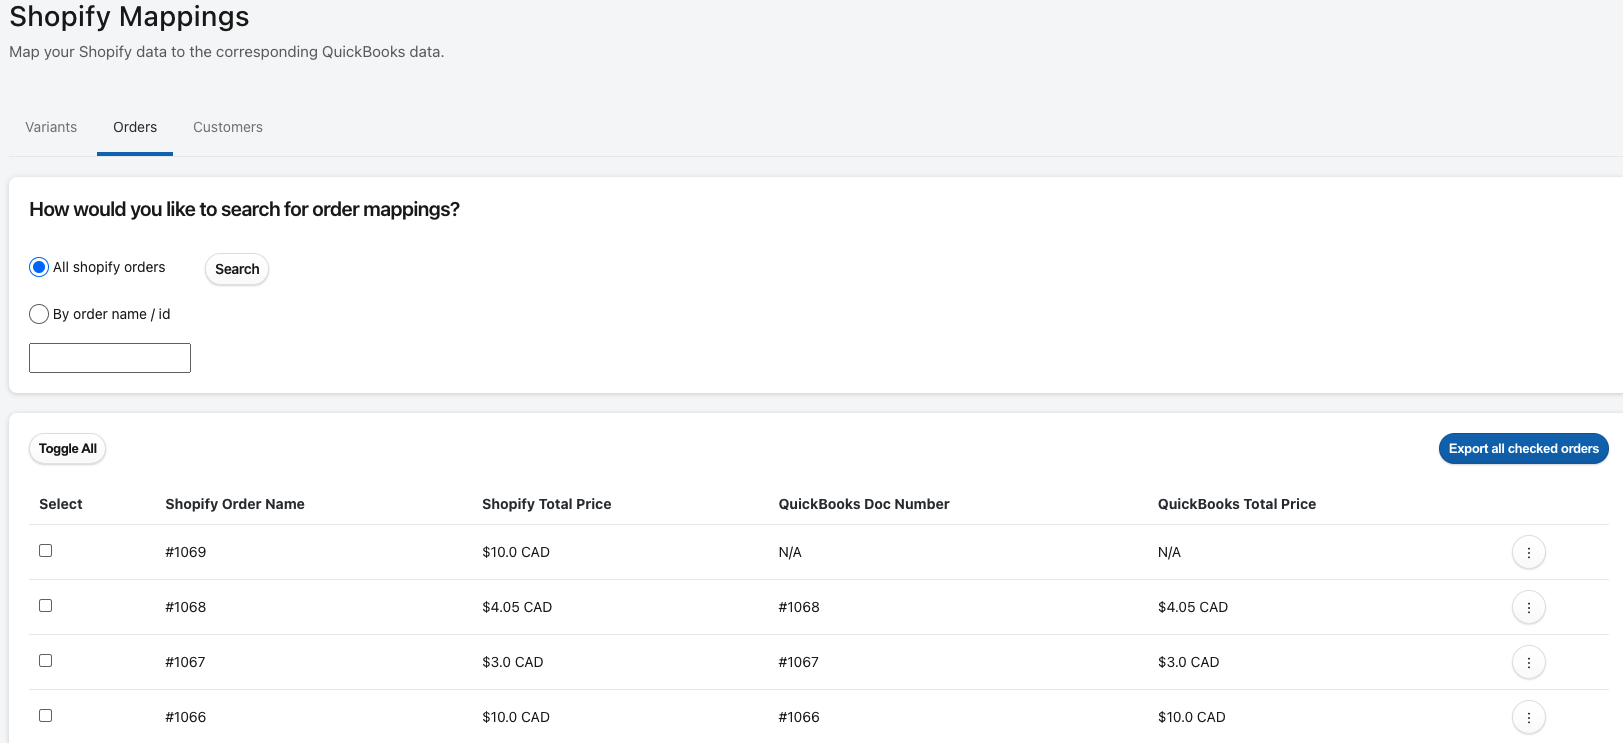The width and height of the screenshot is (1623, 743).
Task: Focus the order name / id input field
Action: click(x=110, y=358)
